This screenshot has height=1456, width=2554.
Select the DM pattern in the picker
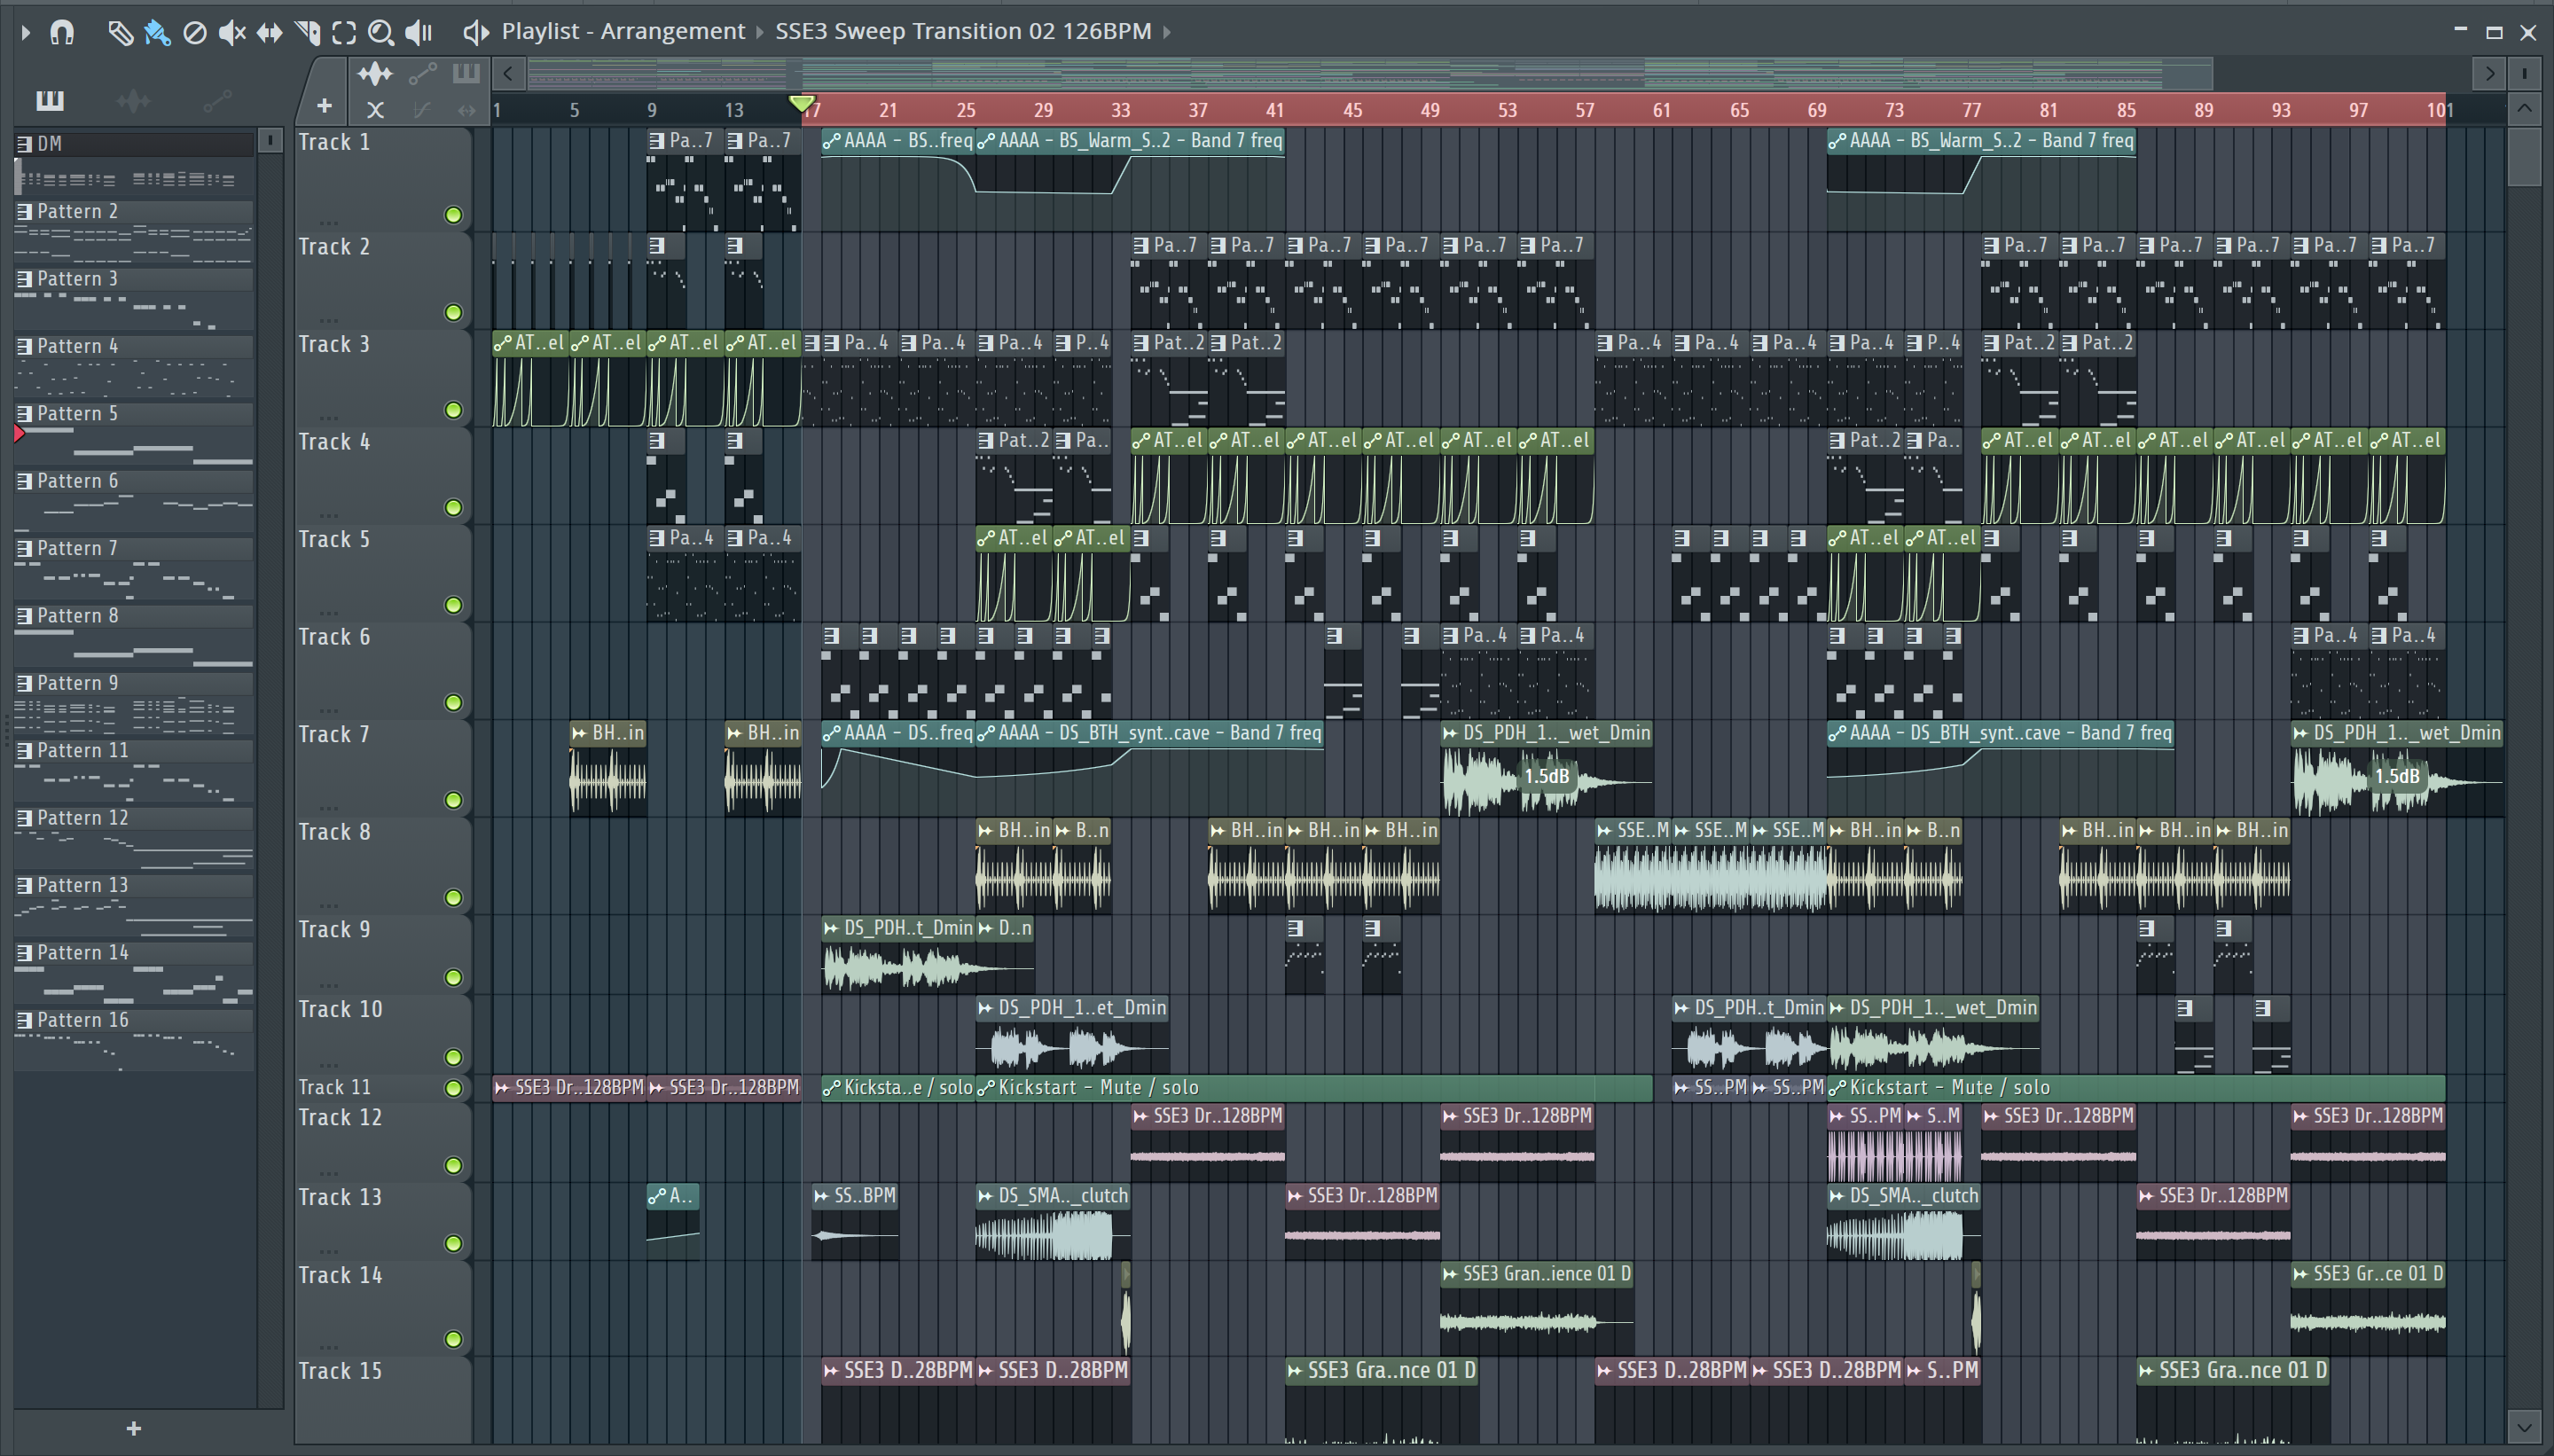click(134, 144)
